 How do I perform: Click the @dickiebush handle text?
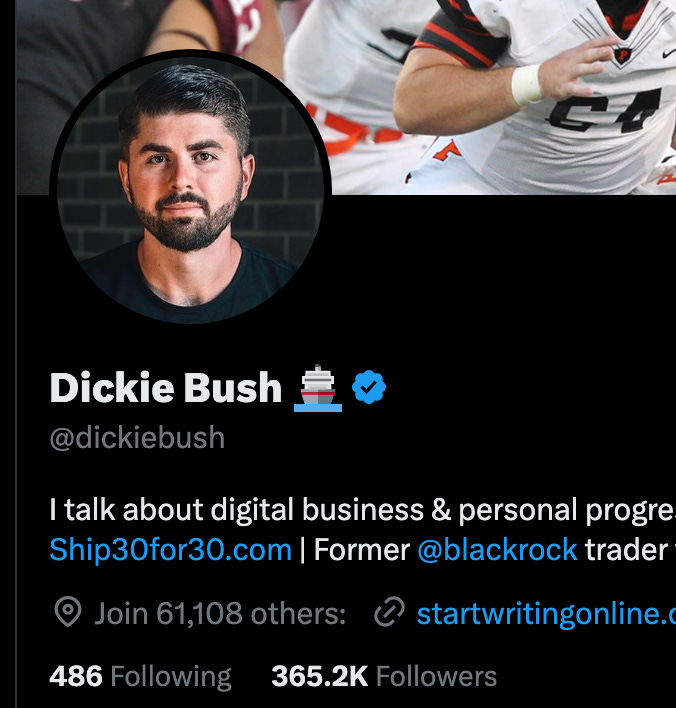point(137,438)
